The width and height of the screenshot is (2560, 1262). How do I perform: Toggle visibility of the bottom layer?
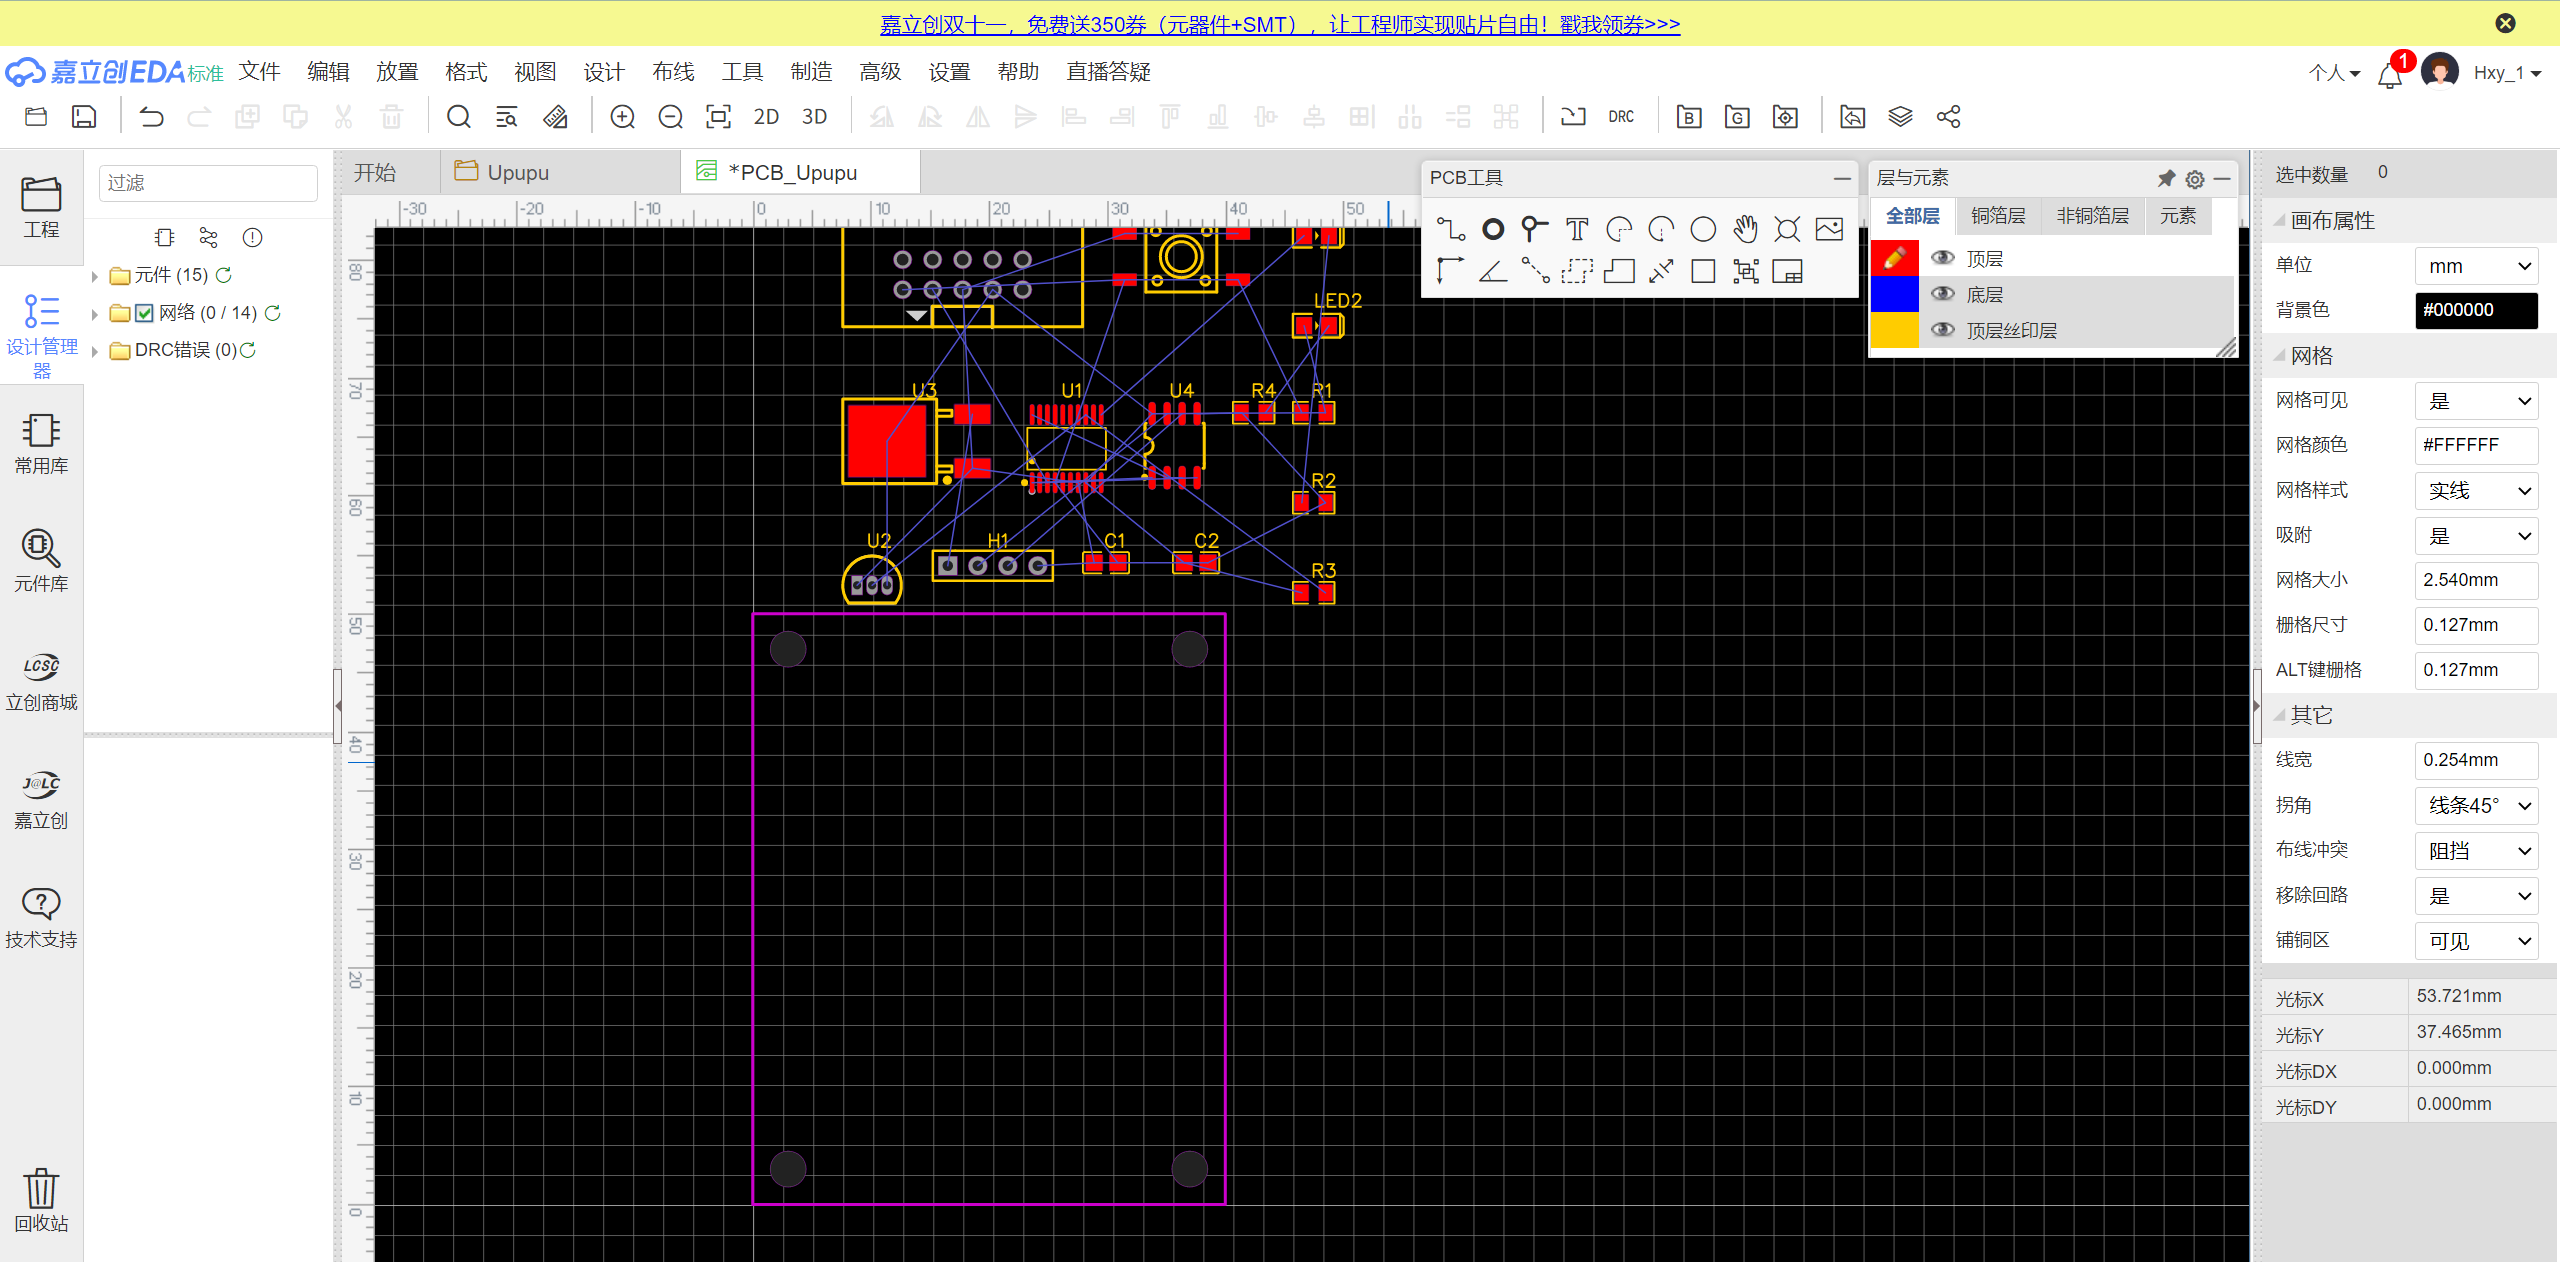click(1942, 294)
